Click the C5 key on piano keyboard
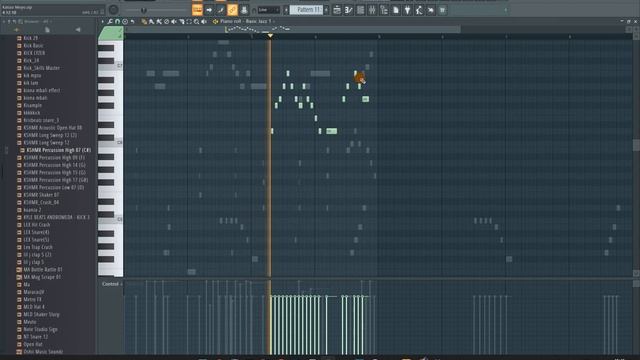 pos(111,220)
